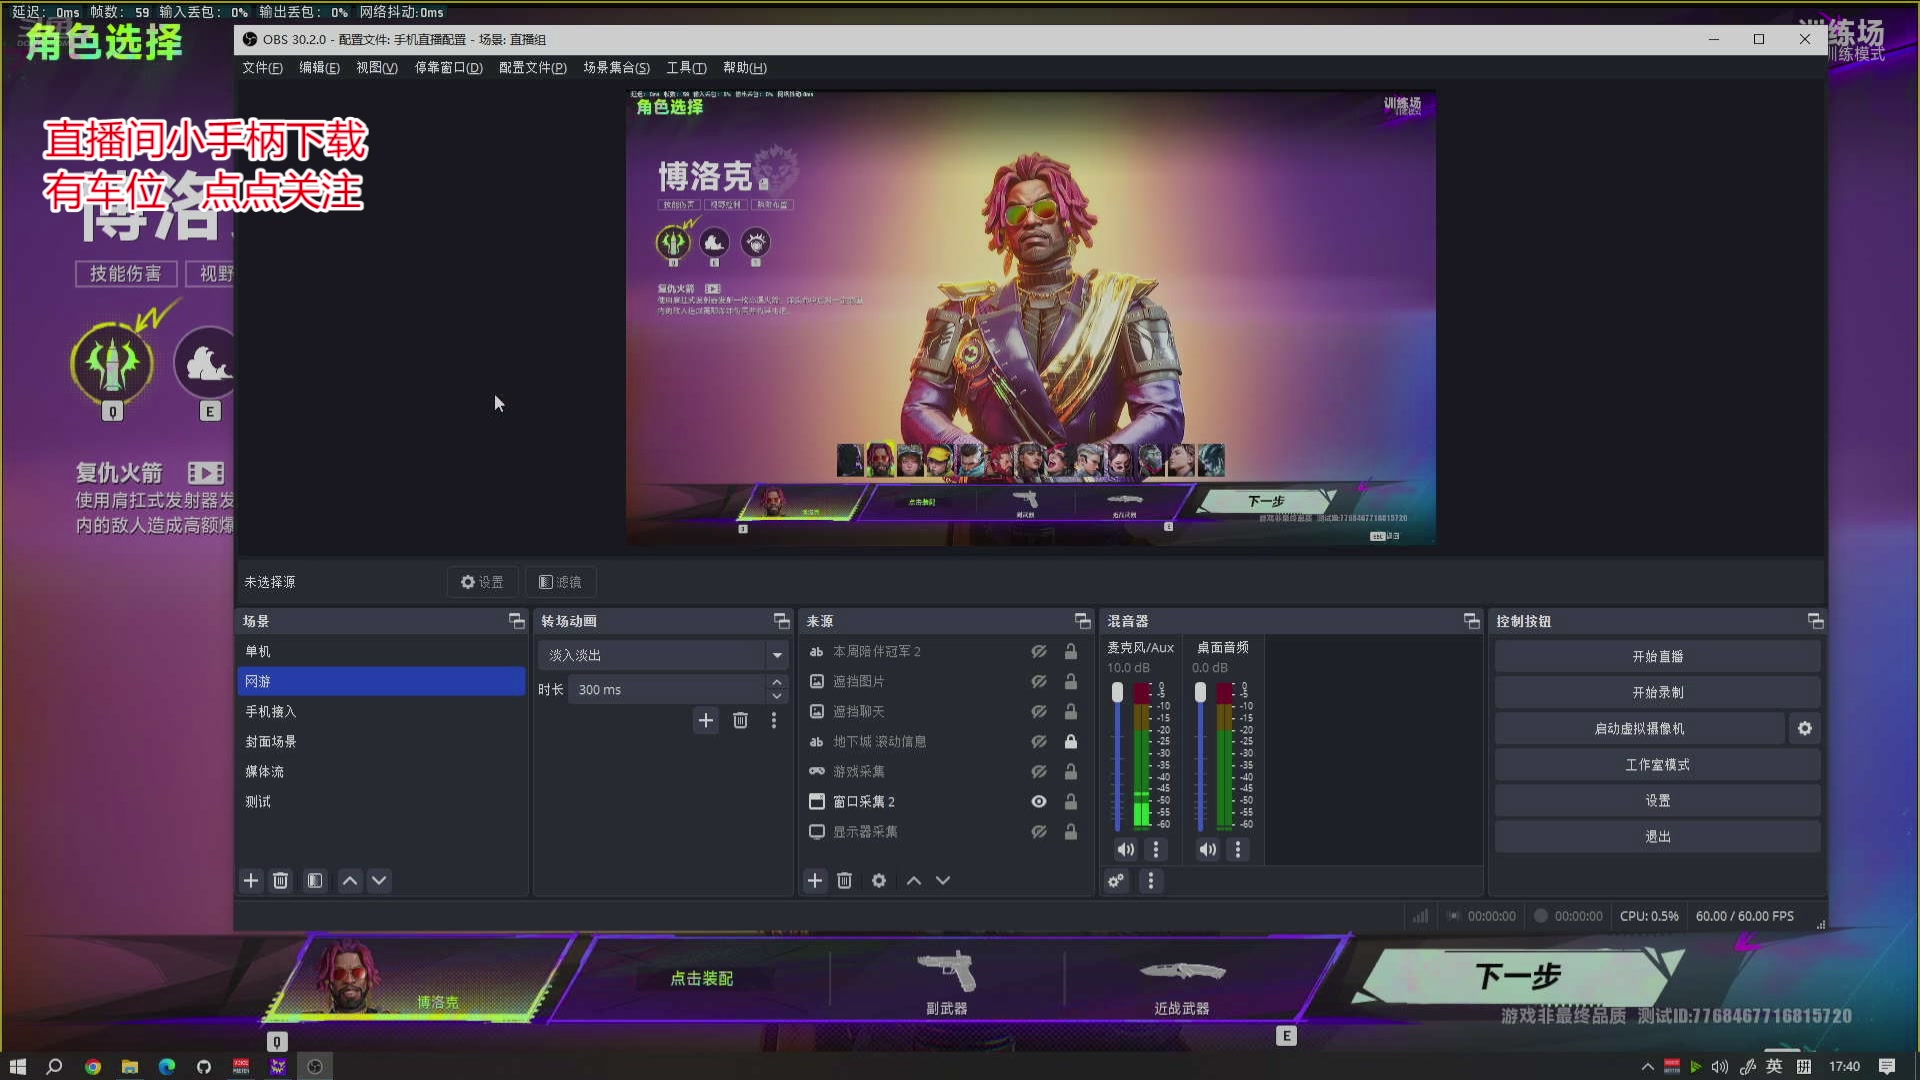This screenshot has width=1920, height=1080.
Task: Show the 遮挡图片 source
Action: pyautogui.click(x=1040, y=682)
